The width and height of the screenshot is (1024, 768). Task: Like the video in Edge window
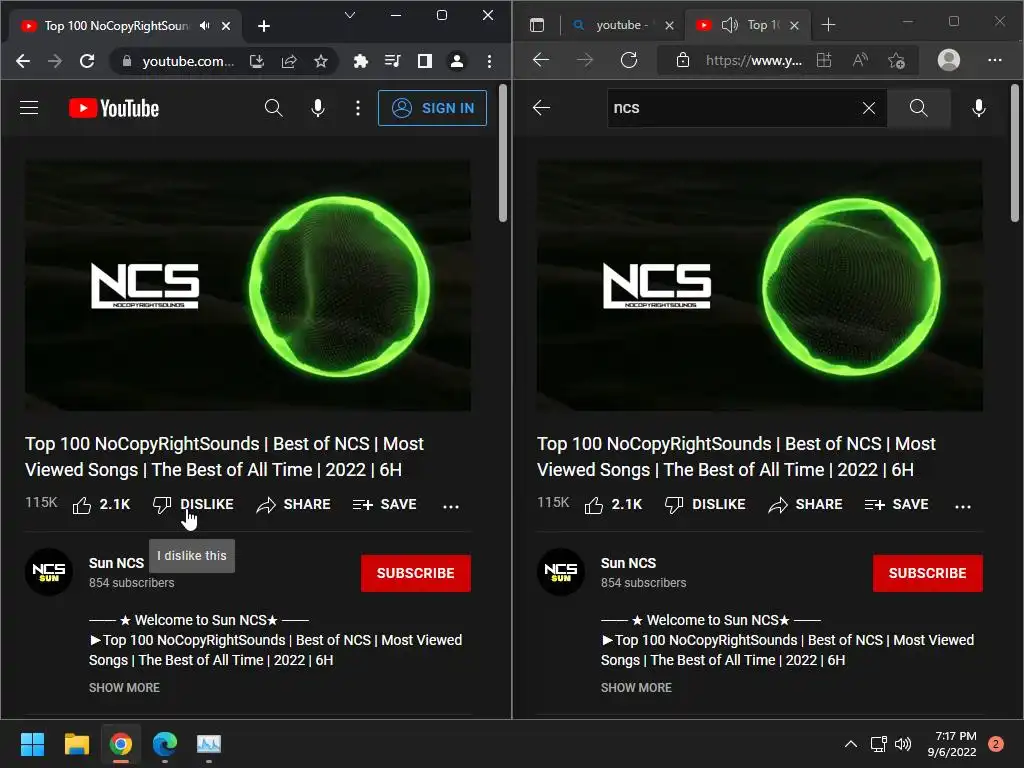click(613, 505)
